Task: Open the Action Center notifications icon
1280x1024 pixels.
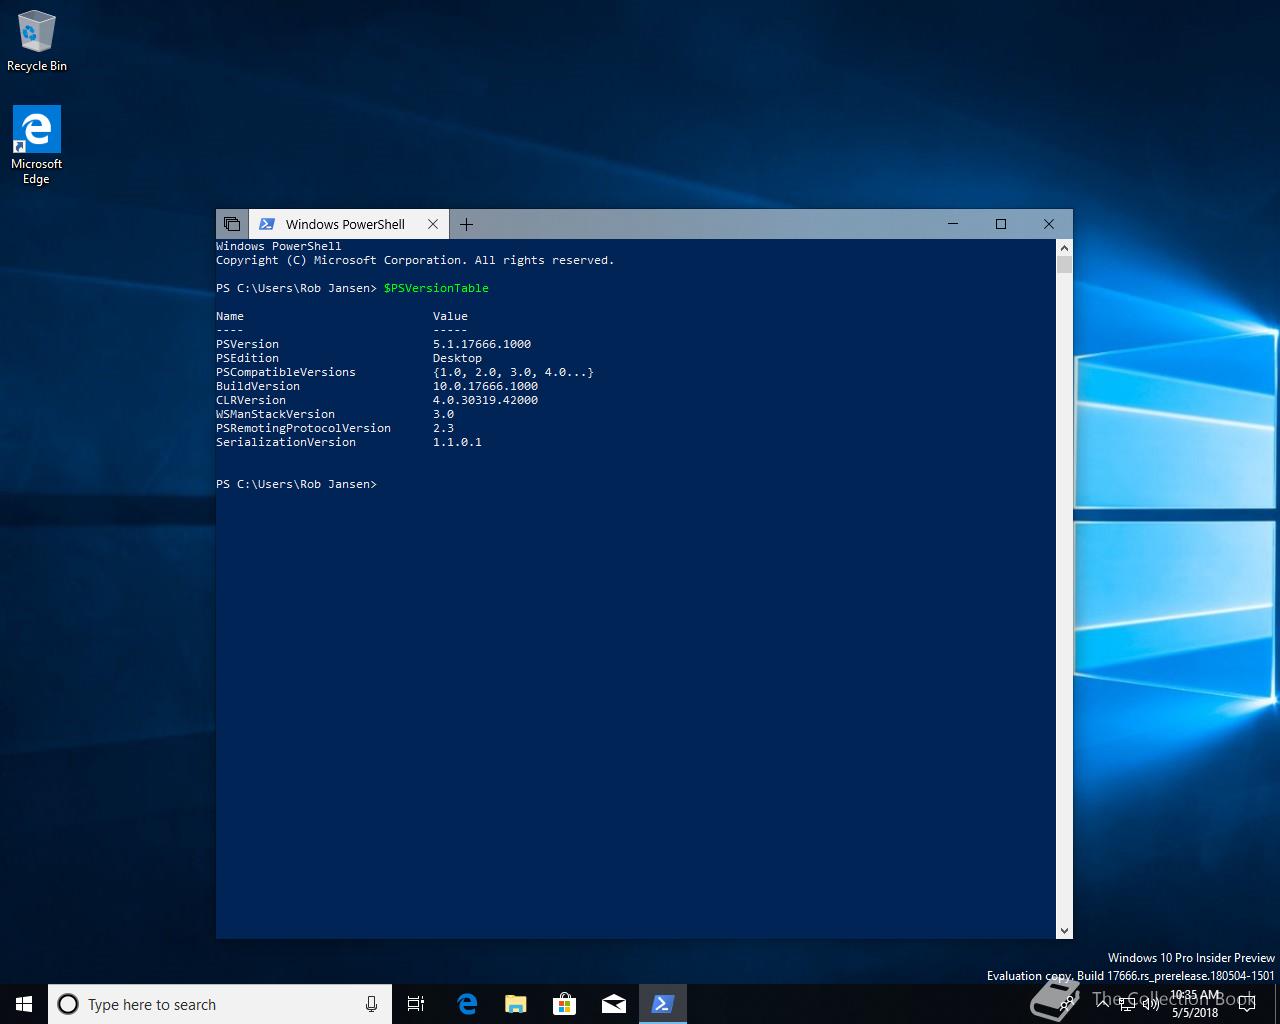Action: coord(1248,1004)
